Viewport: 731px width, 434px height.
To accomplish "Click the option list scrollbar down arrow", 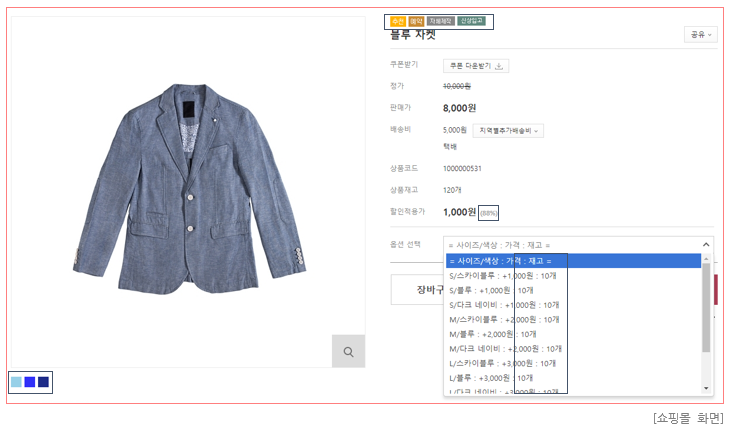I will tap(707, 388).
